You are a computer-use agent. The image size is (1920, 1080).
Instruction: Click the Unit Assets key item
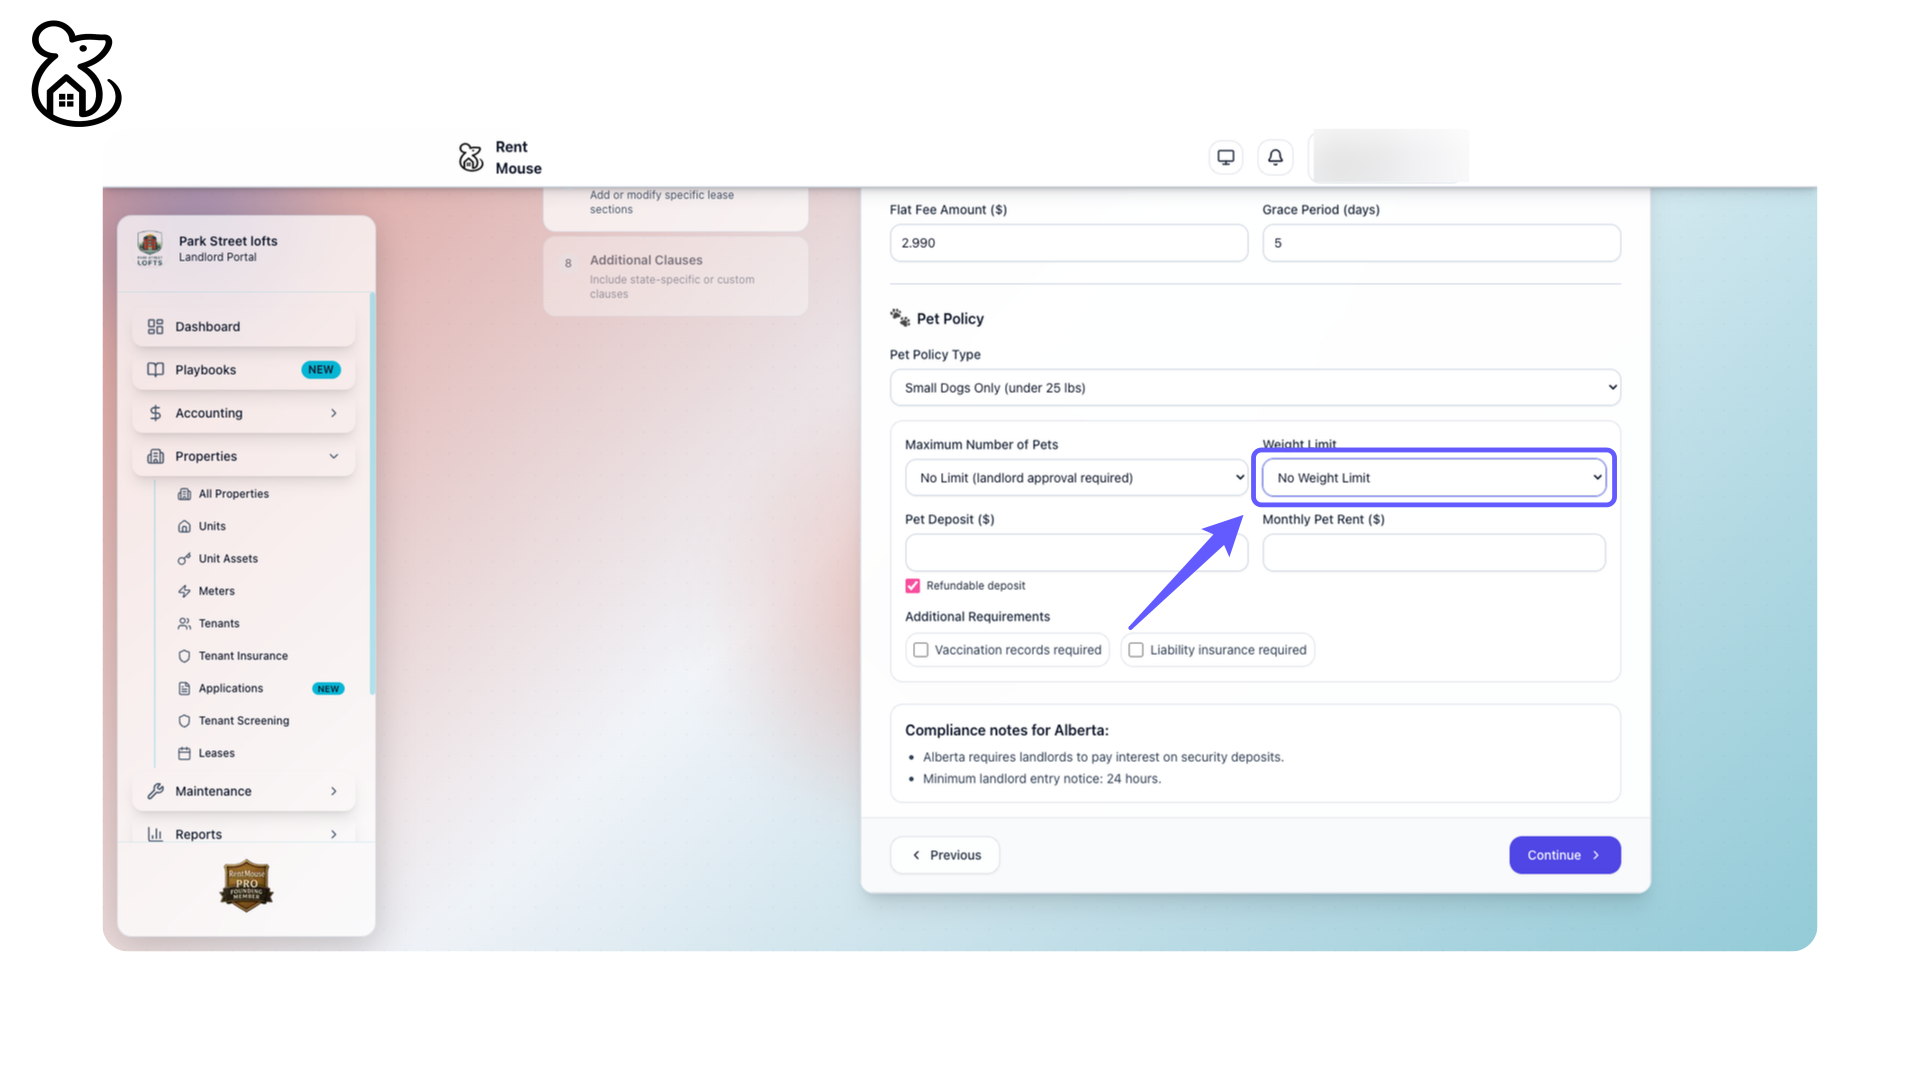228,559
